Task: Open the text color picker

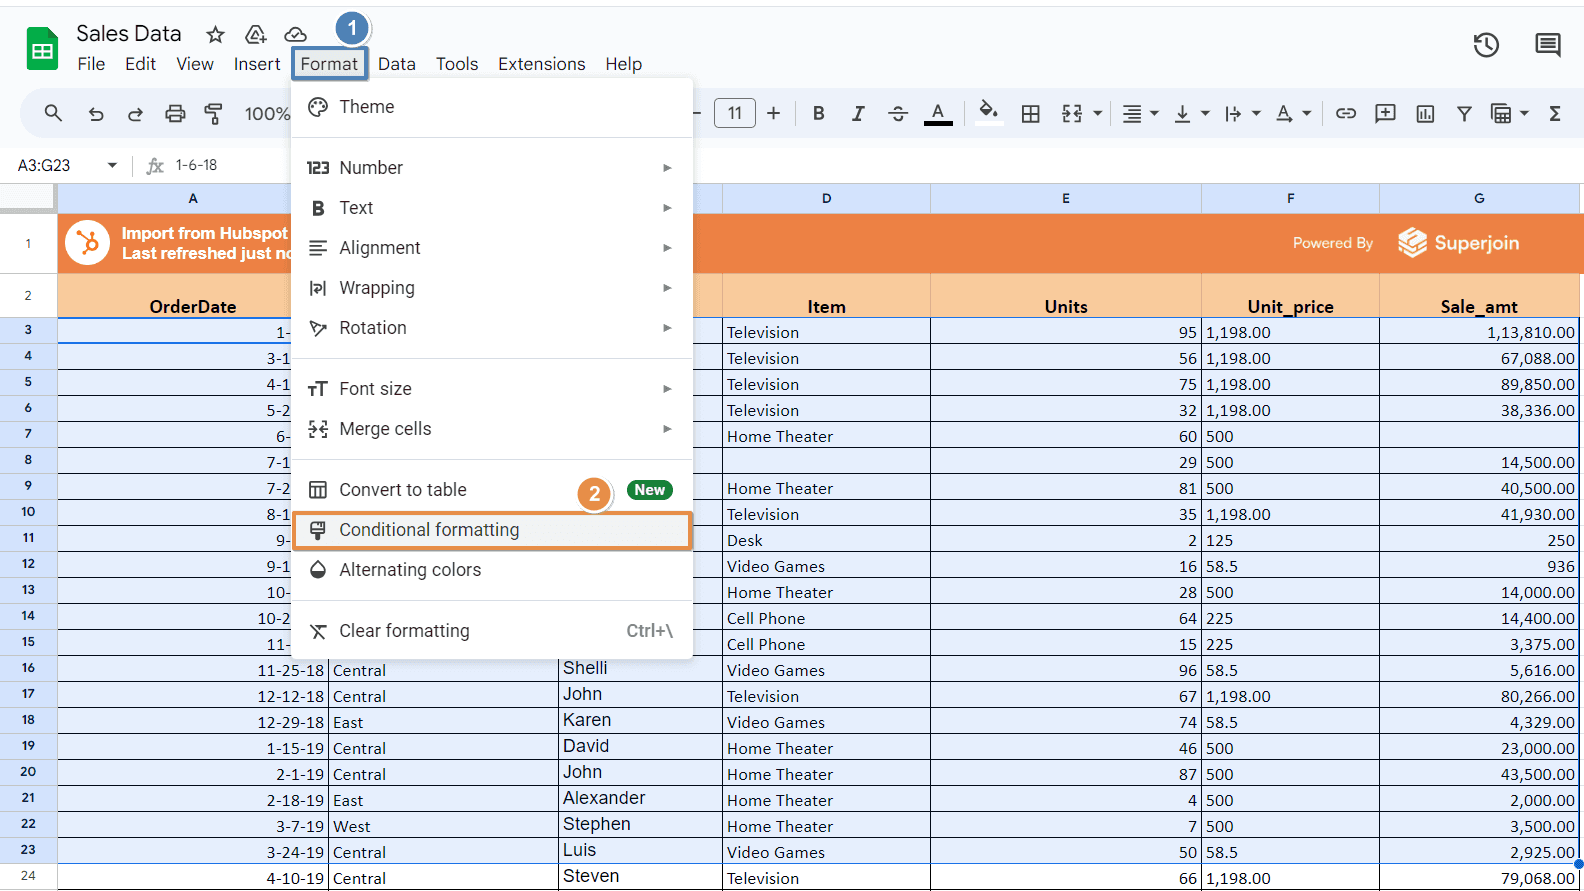Action: click(938, 113)
